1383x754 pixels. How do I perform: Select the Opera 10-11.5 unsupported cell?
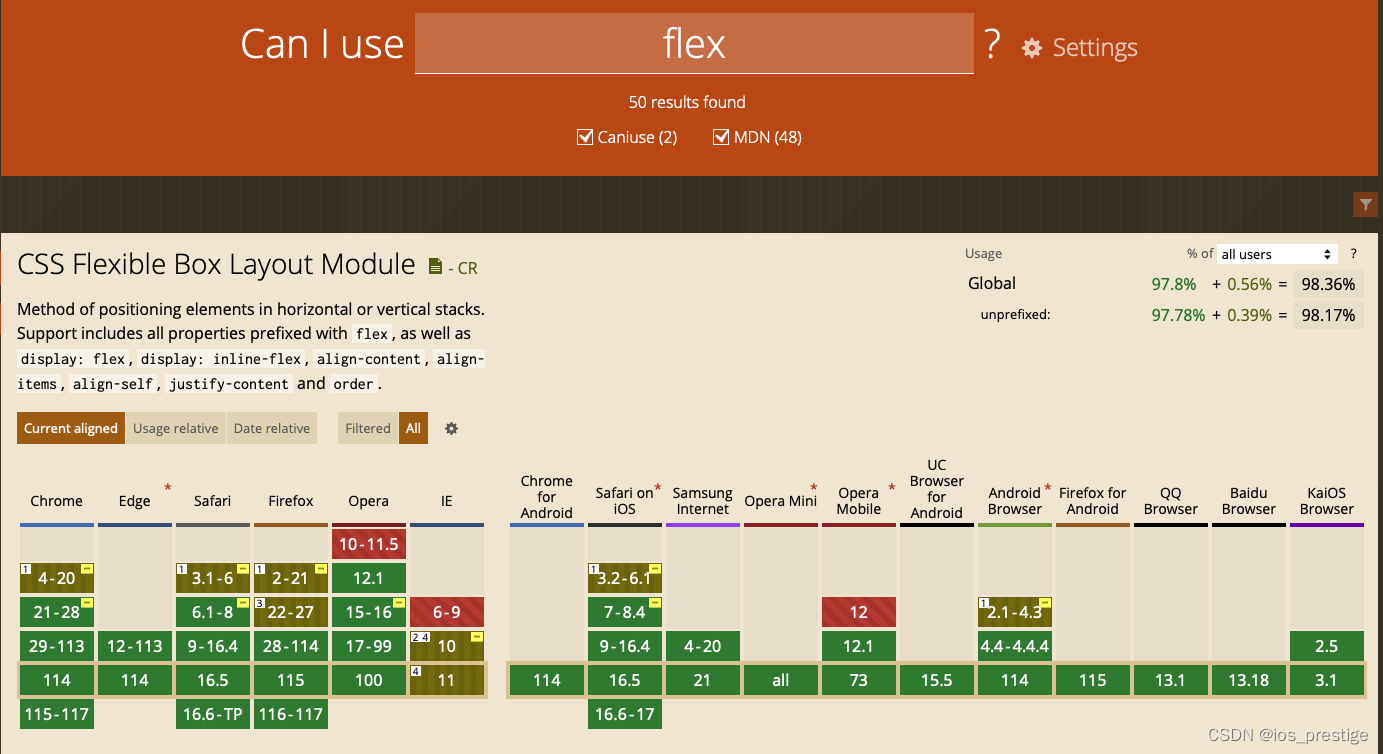(x=369, y=544)
